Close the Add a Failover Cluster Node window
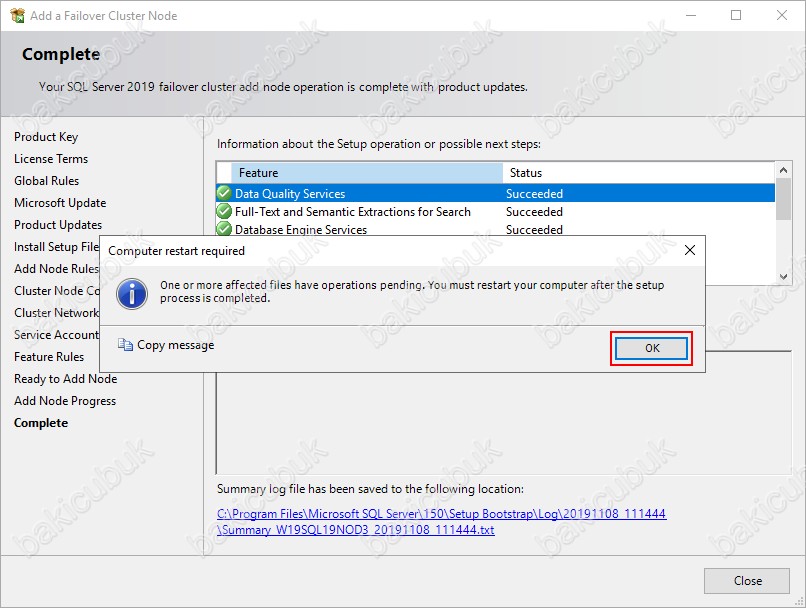The height and width of the screenshot is (608, 806). point(782,15)
